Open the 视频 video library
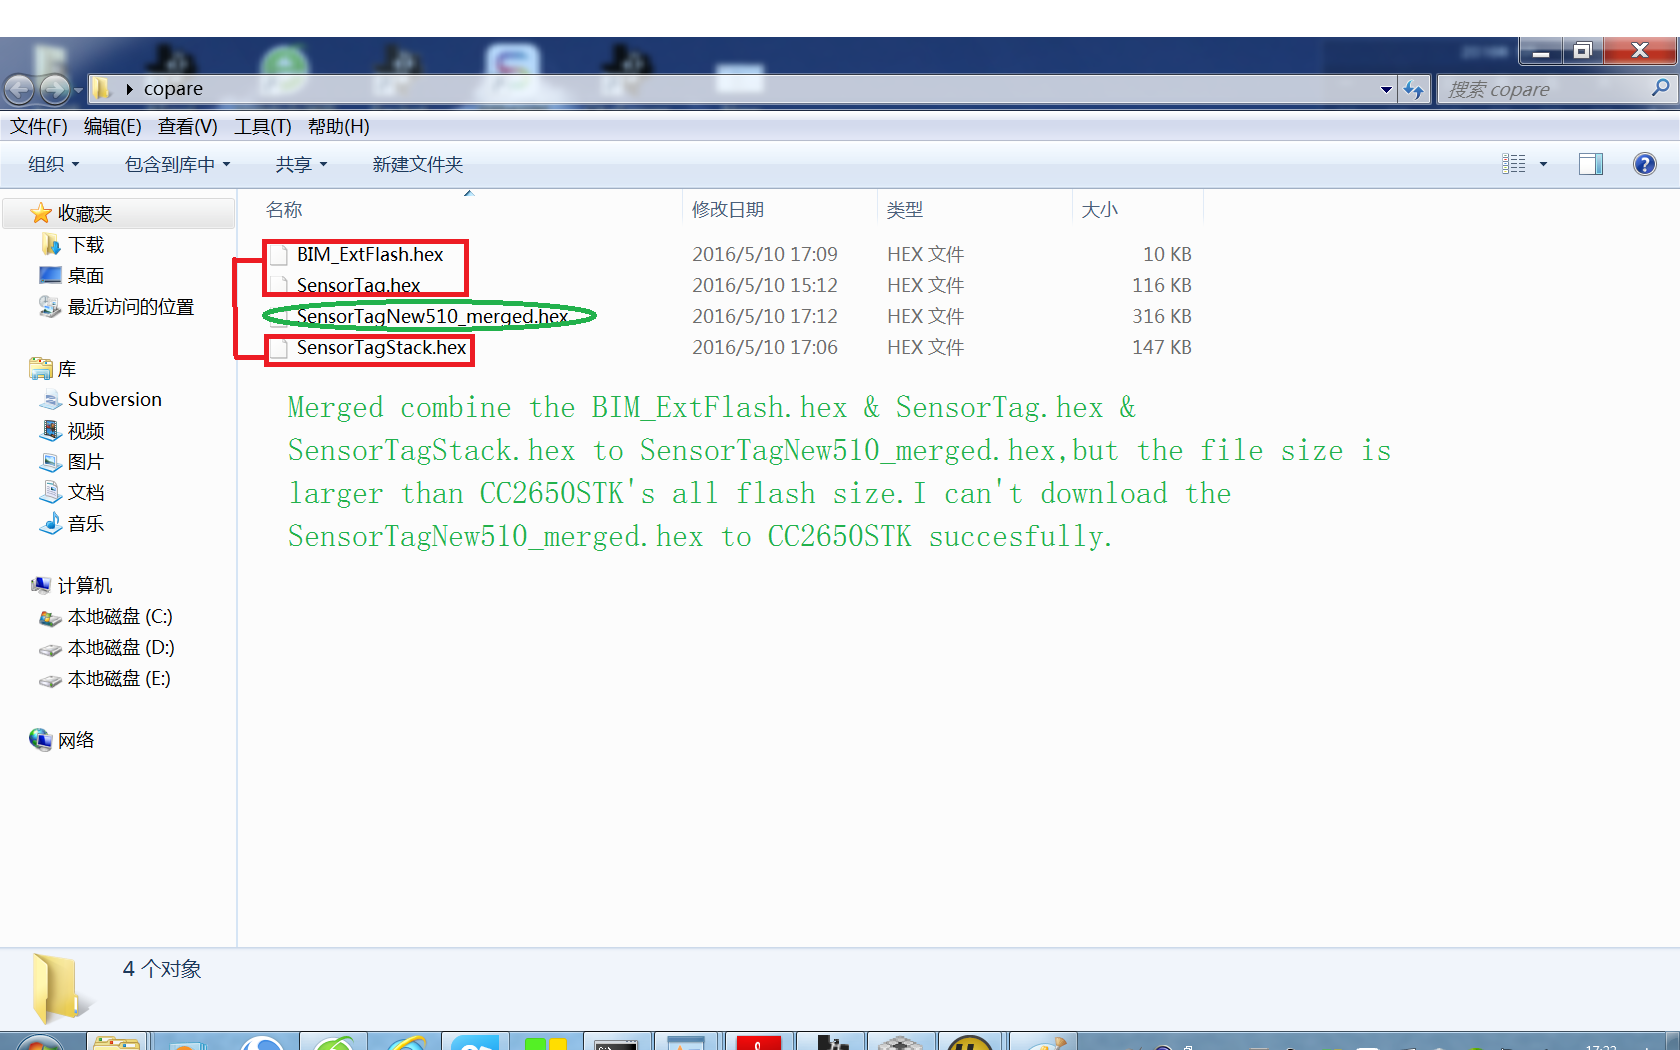 pos(86,430)
